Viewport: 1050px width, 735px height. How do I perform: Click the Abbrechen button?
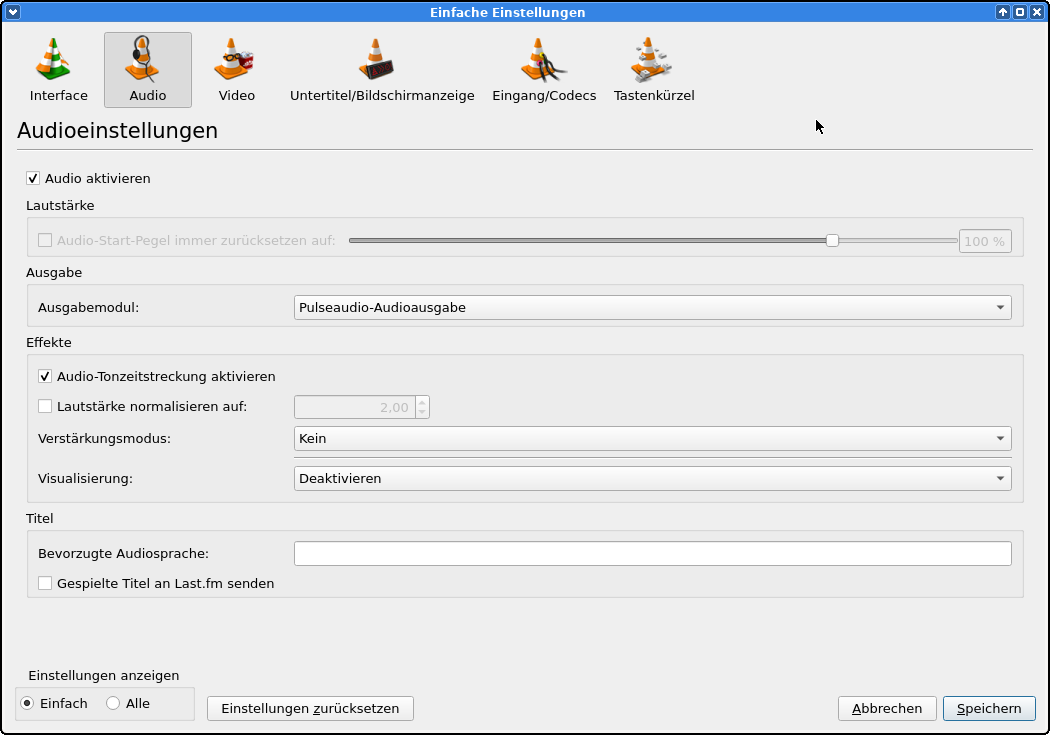(x=887, y=709)
